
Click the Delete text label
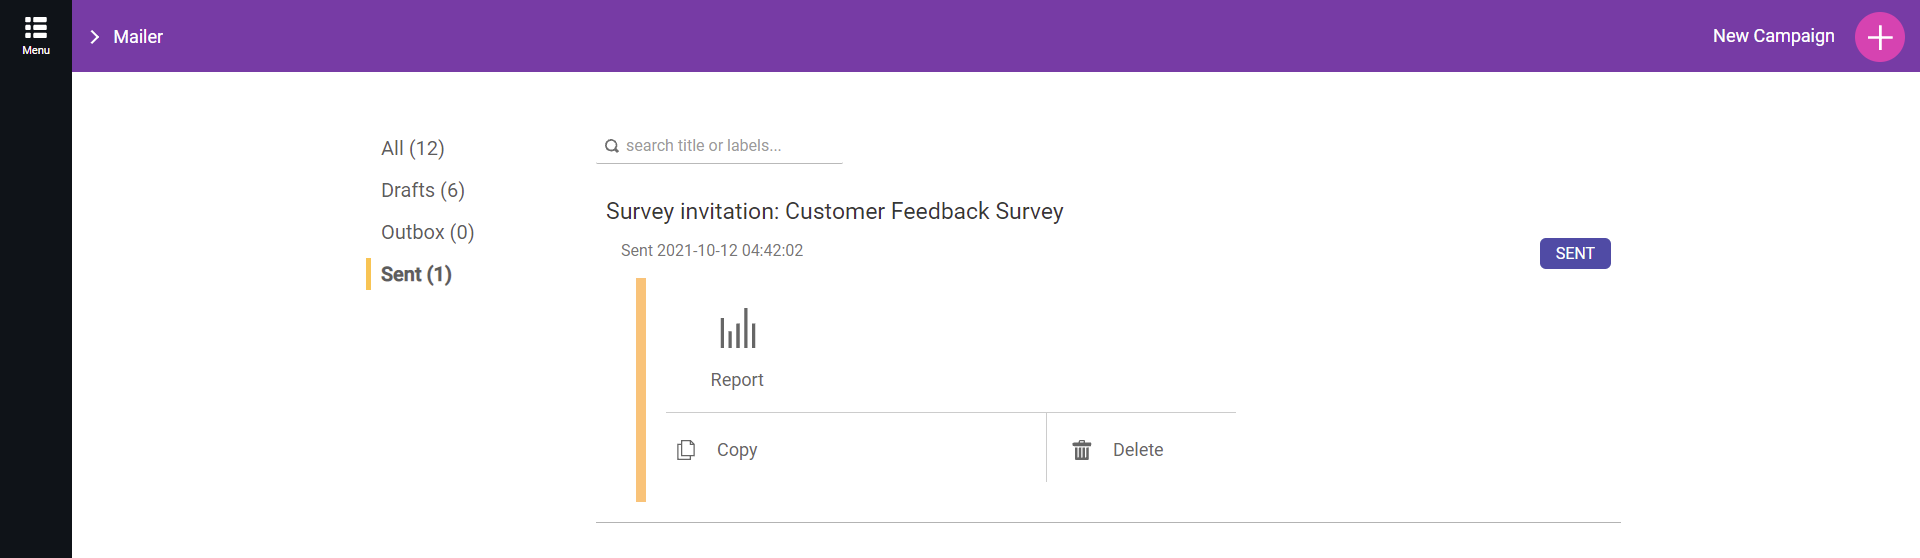click(x=1138, y=450)
